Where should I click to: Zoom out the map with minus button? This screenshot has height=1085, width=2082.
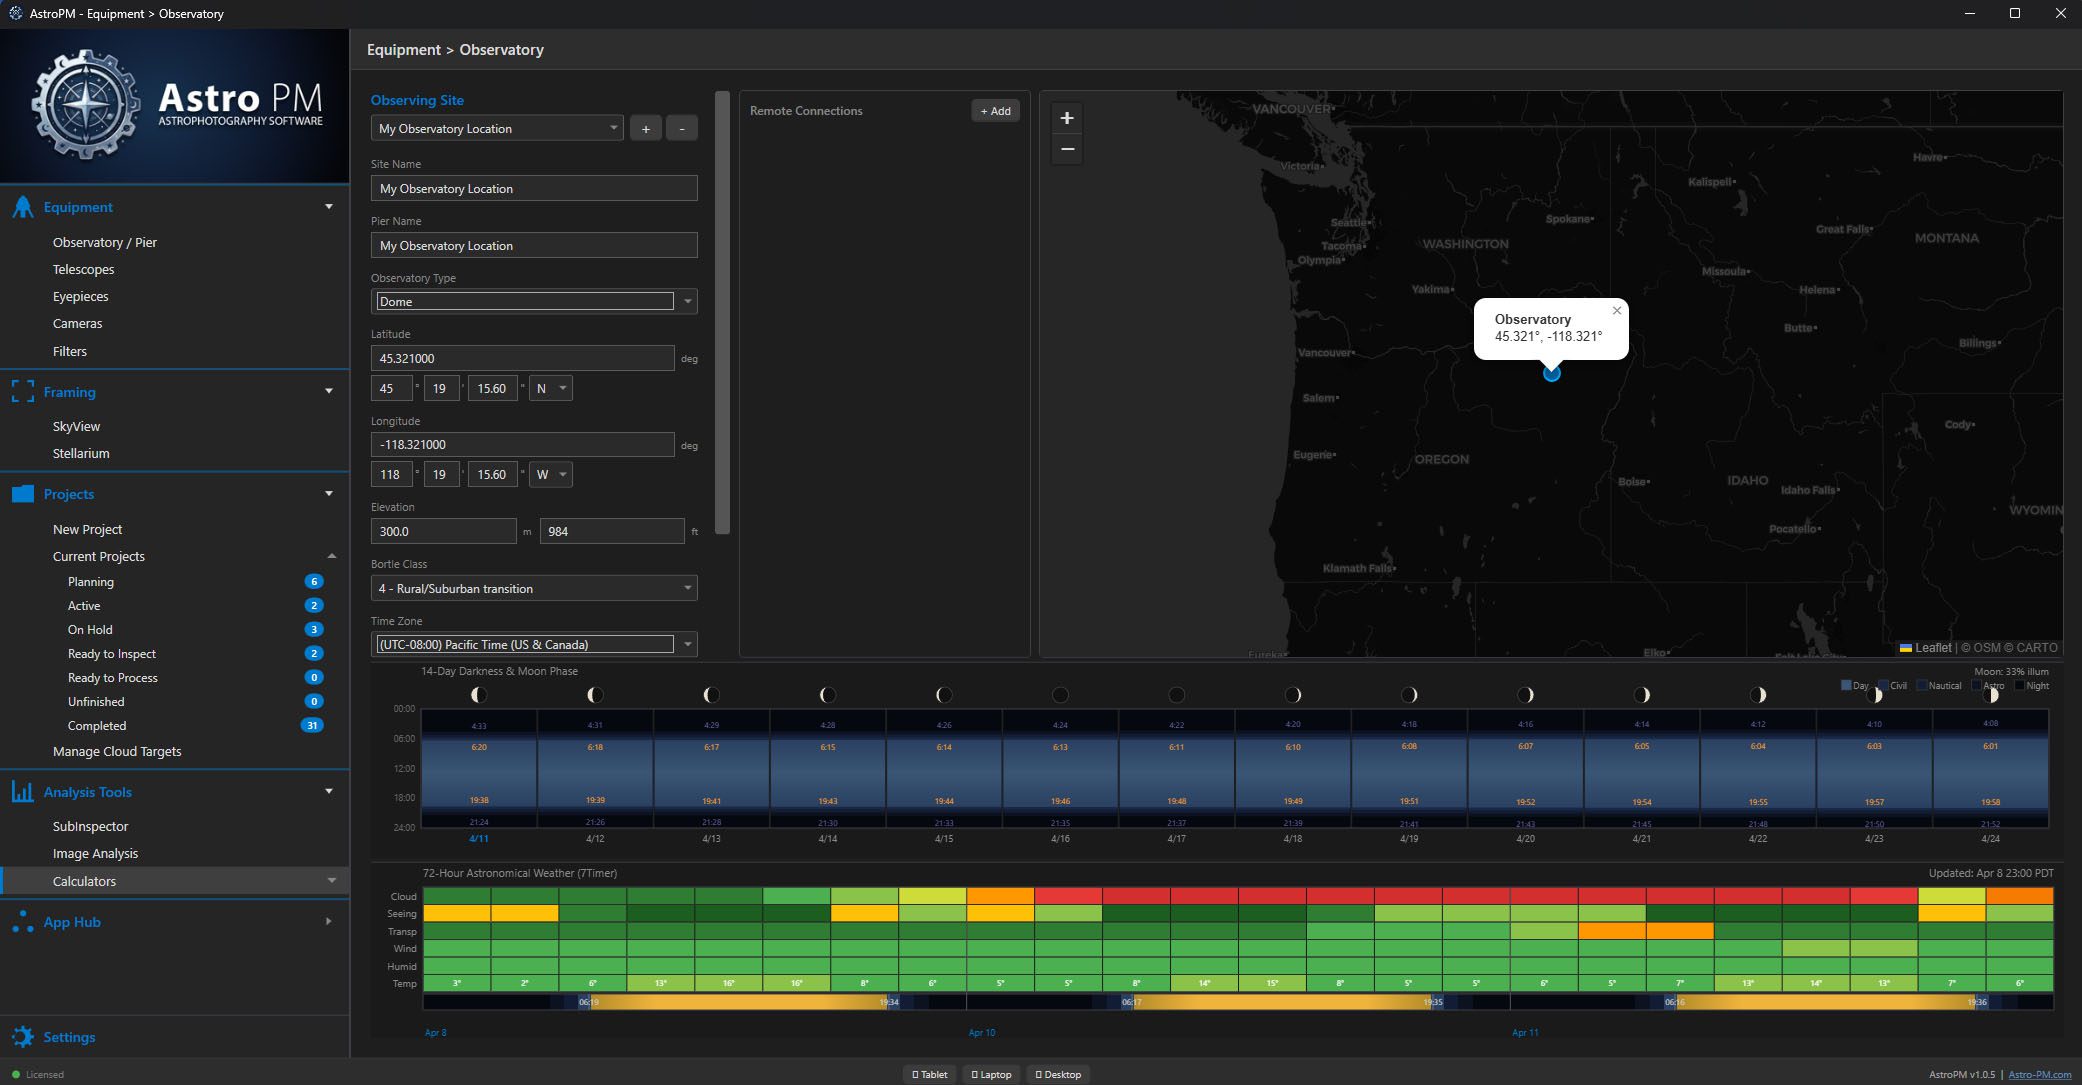pos(1067,150)
